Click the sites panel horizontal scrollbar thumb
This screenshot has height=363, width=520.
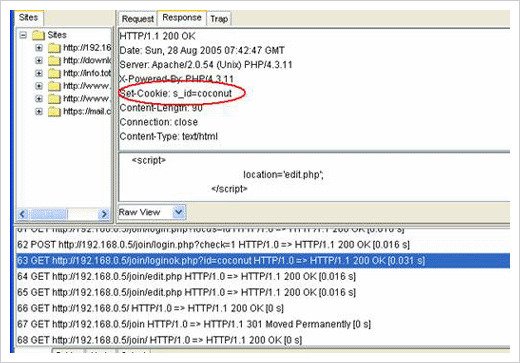49,214
